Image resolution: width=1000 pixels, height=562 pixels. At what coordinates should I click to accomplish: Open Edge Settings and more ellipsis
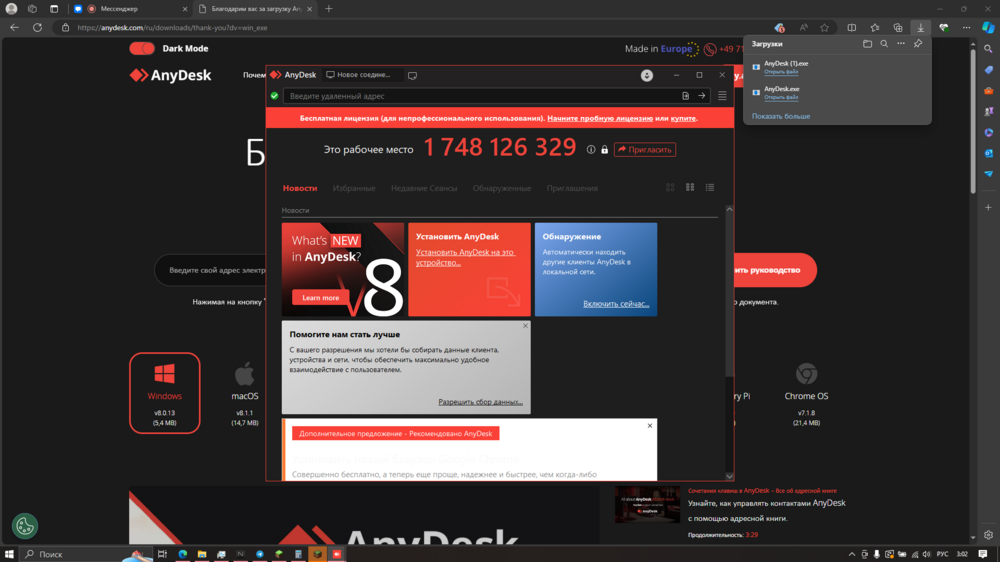coord(966,27)
